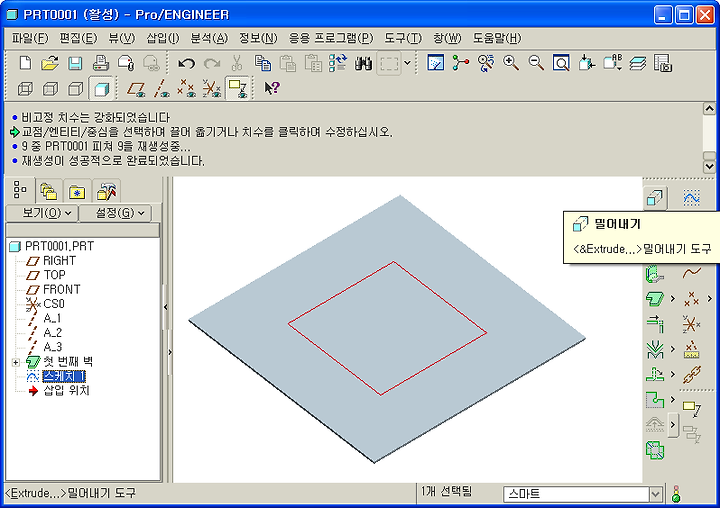Open the 편집(E) menu

coord(78,38)
